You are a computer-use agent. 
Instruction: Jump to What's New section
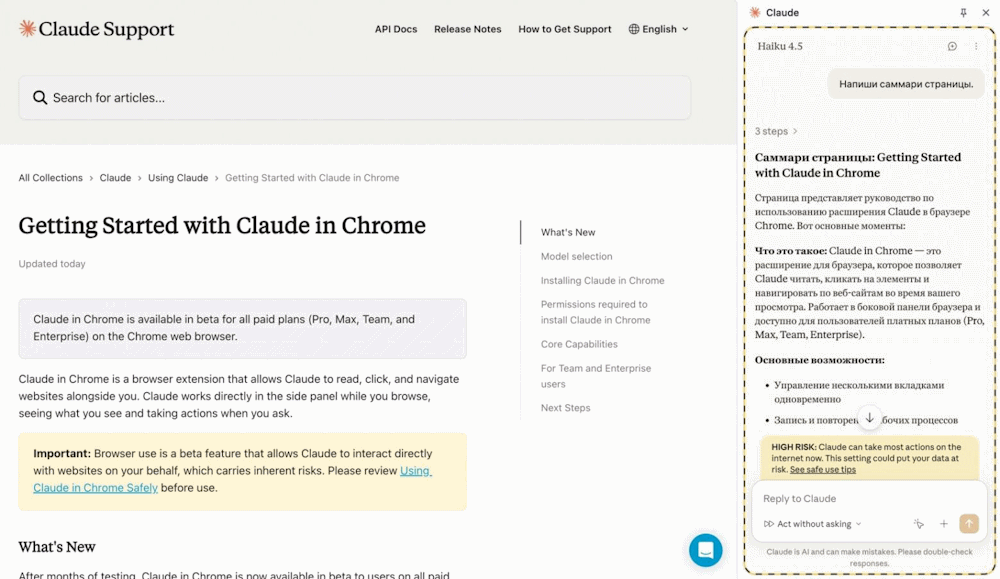[x=568, y=232]
